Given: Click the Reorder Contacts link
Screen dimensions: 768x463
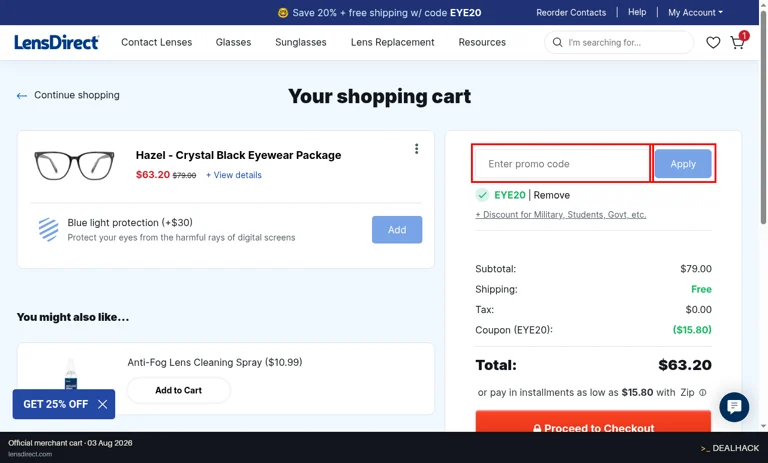Looking at the screenshot, I should point(571,13).
